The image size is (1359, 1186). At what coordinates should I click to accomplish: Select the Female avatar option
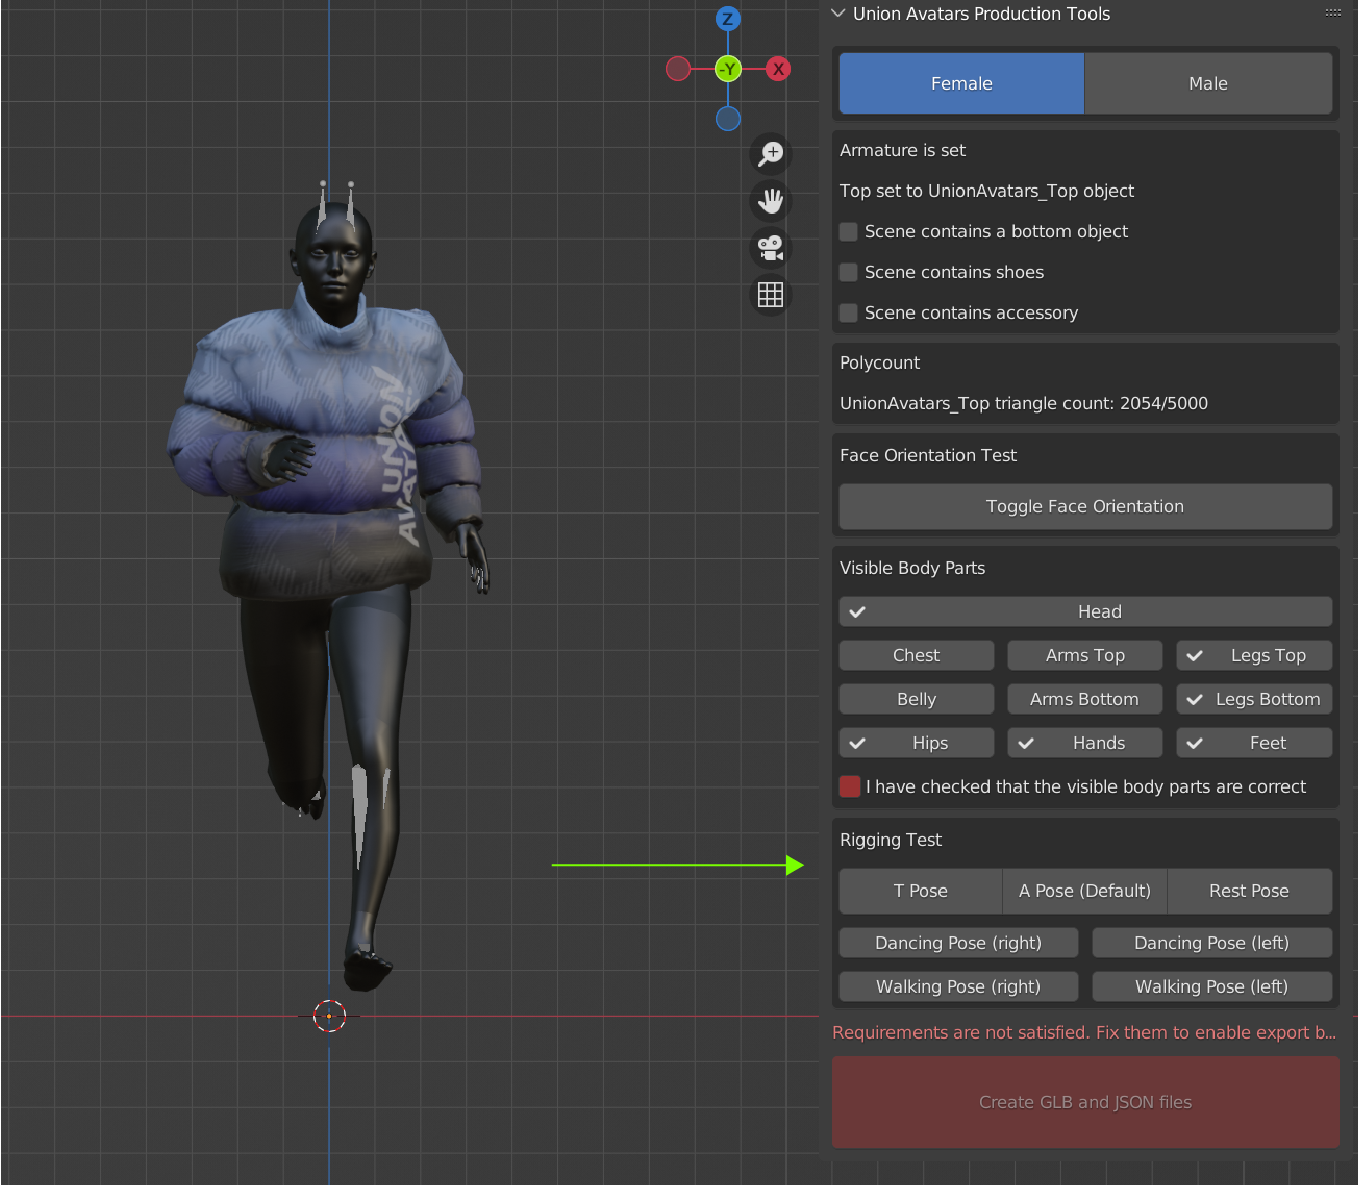pos(962,84)
